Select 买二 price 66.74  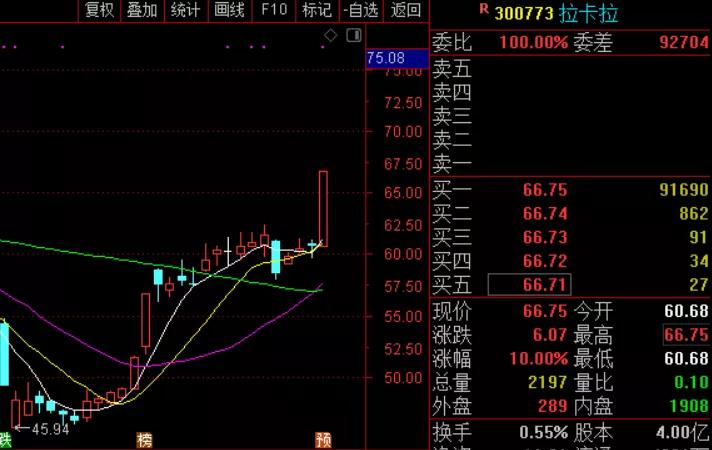pos(545,213)
